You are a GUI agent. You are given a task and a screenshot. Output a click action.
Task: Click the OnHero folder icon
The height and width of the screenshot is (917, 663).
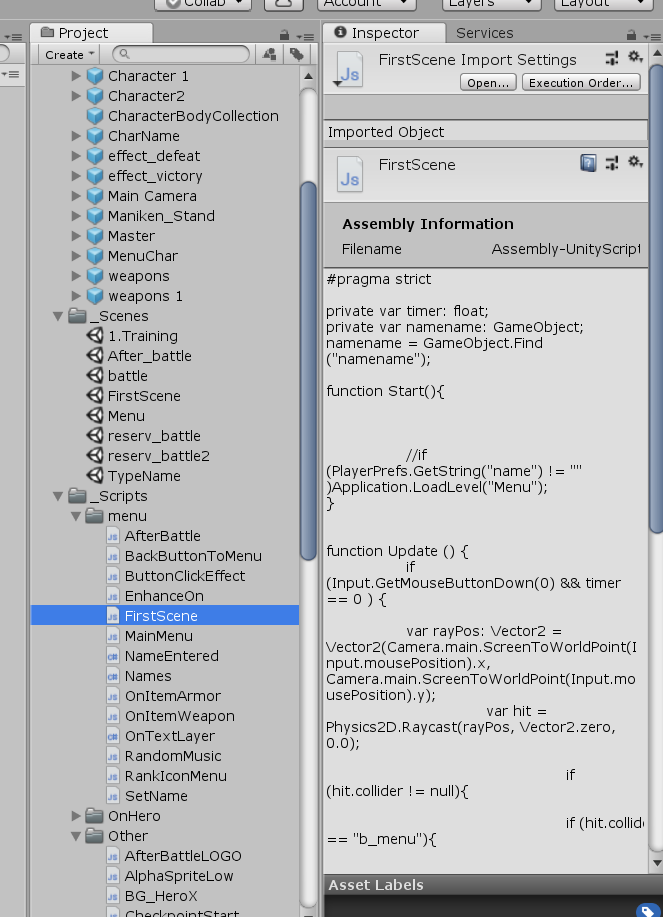(94, 816)
